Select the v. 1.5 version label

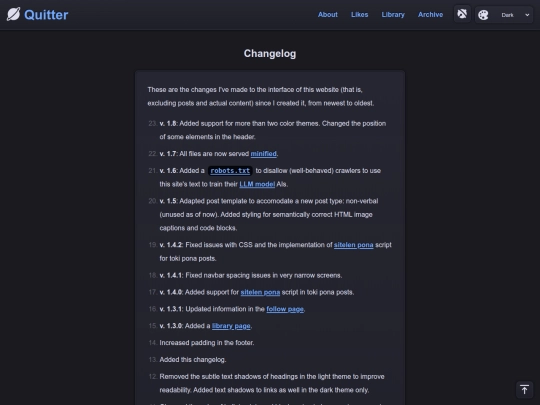[x=168, y=201]
